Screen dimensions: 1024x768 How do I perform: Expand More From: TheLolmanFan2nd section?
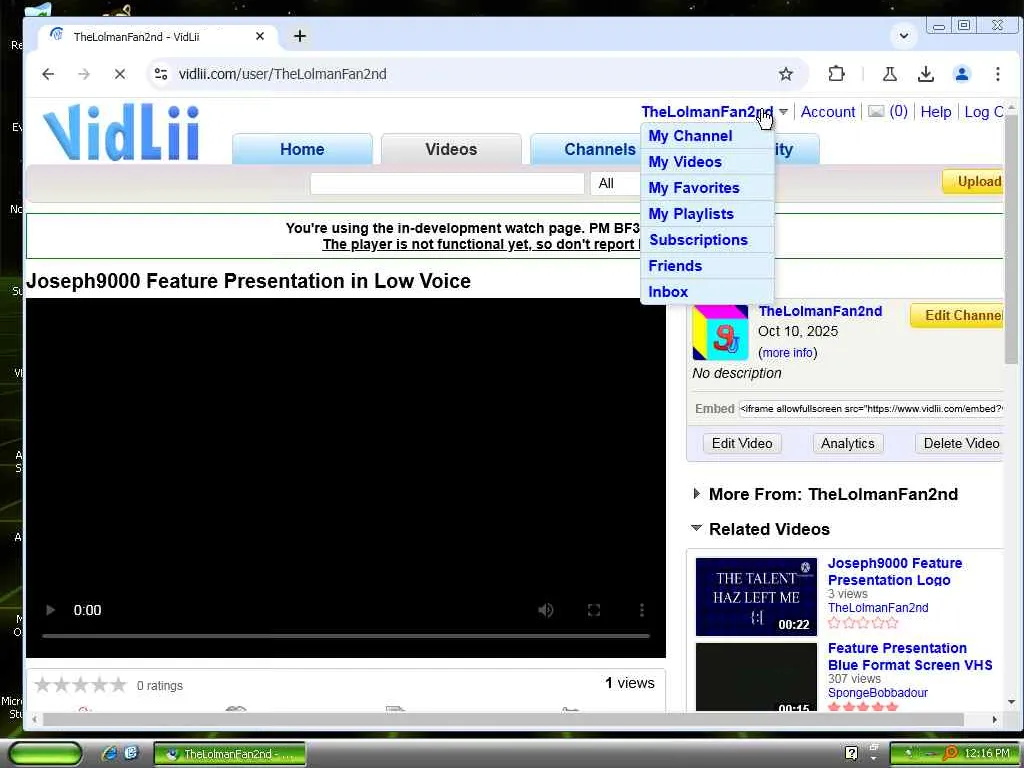[696, 494]
